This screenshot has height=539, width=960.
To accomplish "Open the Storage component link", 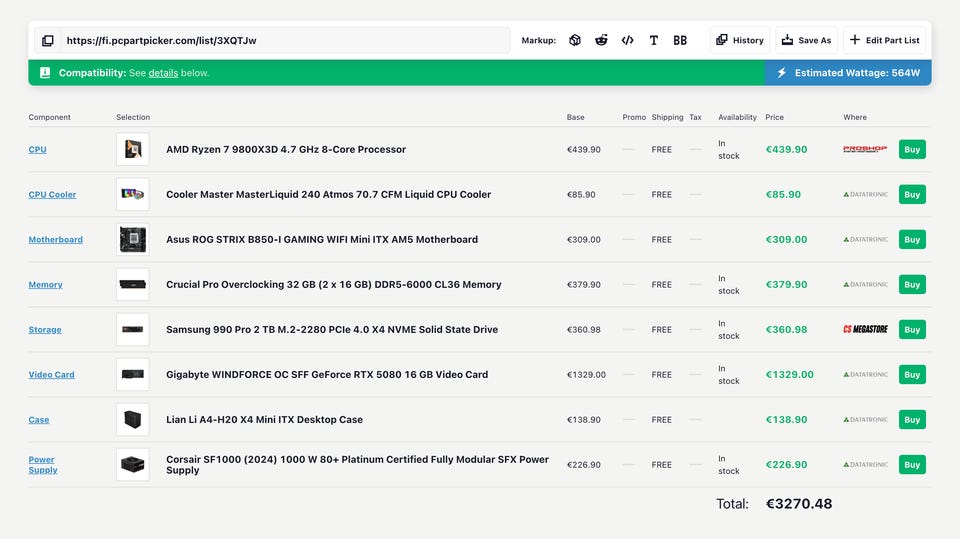I will 45,330.
